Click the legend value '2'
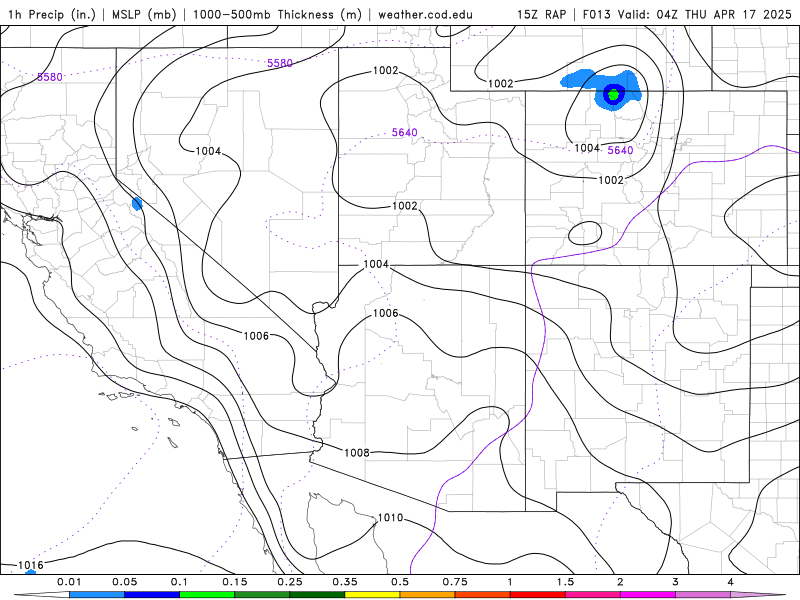Viewport: 800px width, 600px height. pyautogui.click(x=620, y=582)
